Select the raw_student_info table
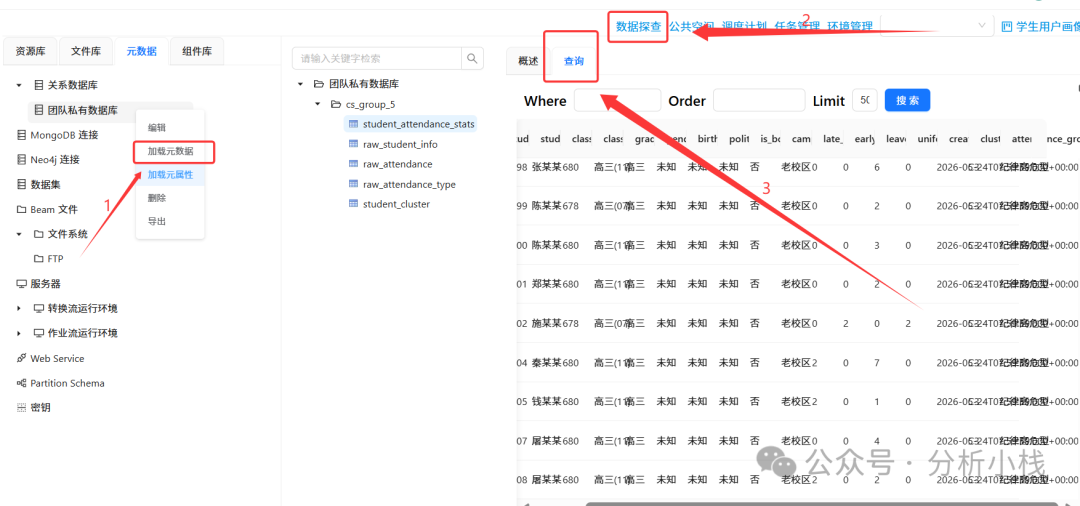The image size is (1080, 506). 399,145
